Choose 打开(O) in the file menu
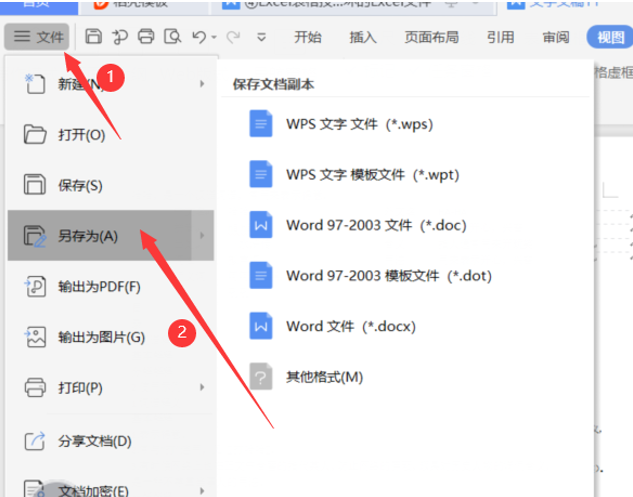This screenshot has height=497, width=633. (111, 135)
